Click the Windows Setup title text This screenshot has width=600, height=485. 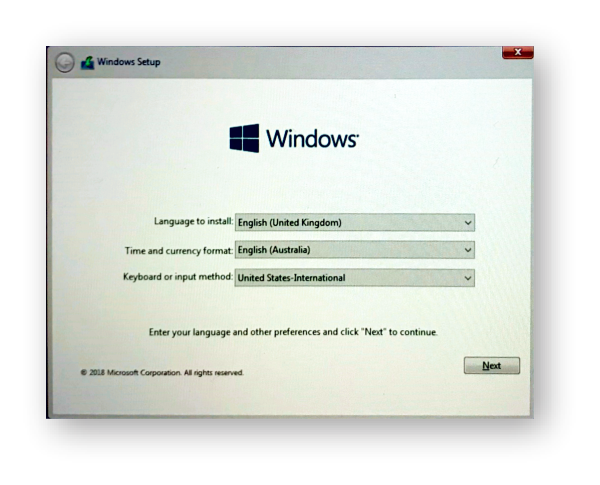coord(129,62)
